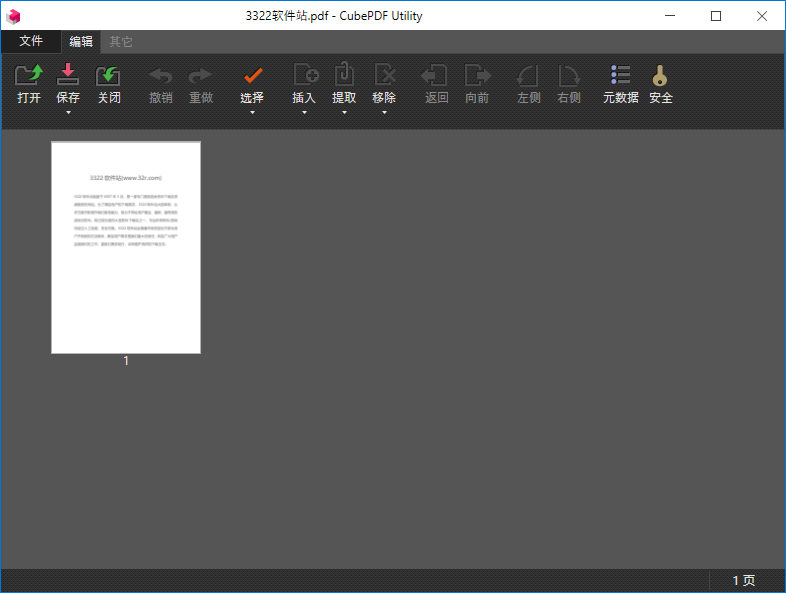
Task: Switch to the 其它 (Other) tab
Action: tap(121, 42)
